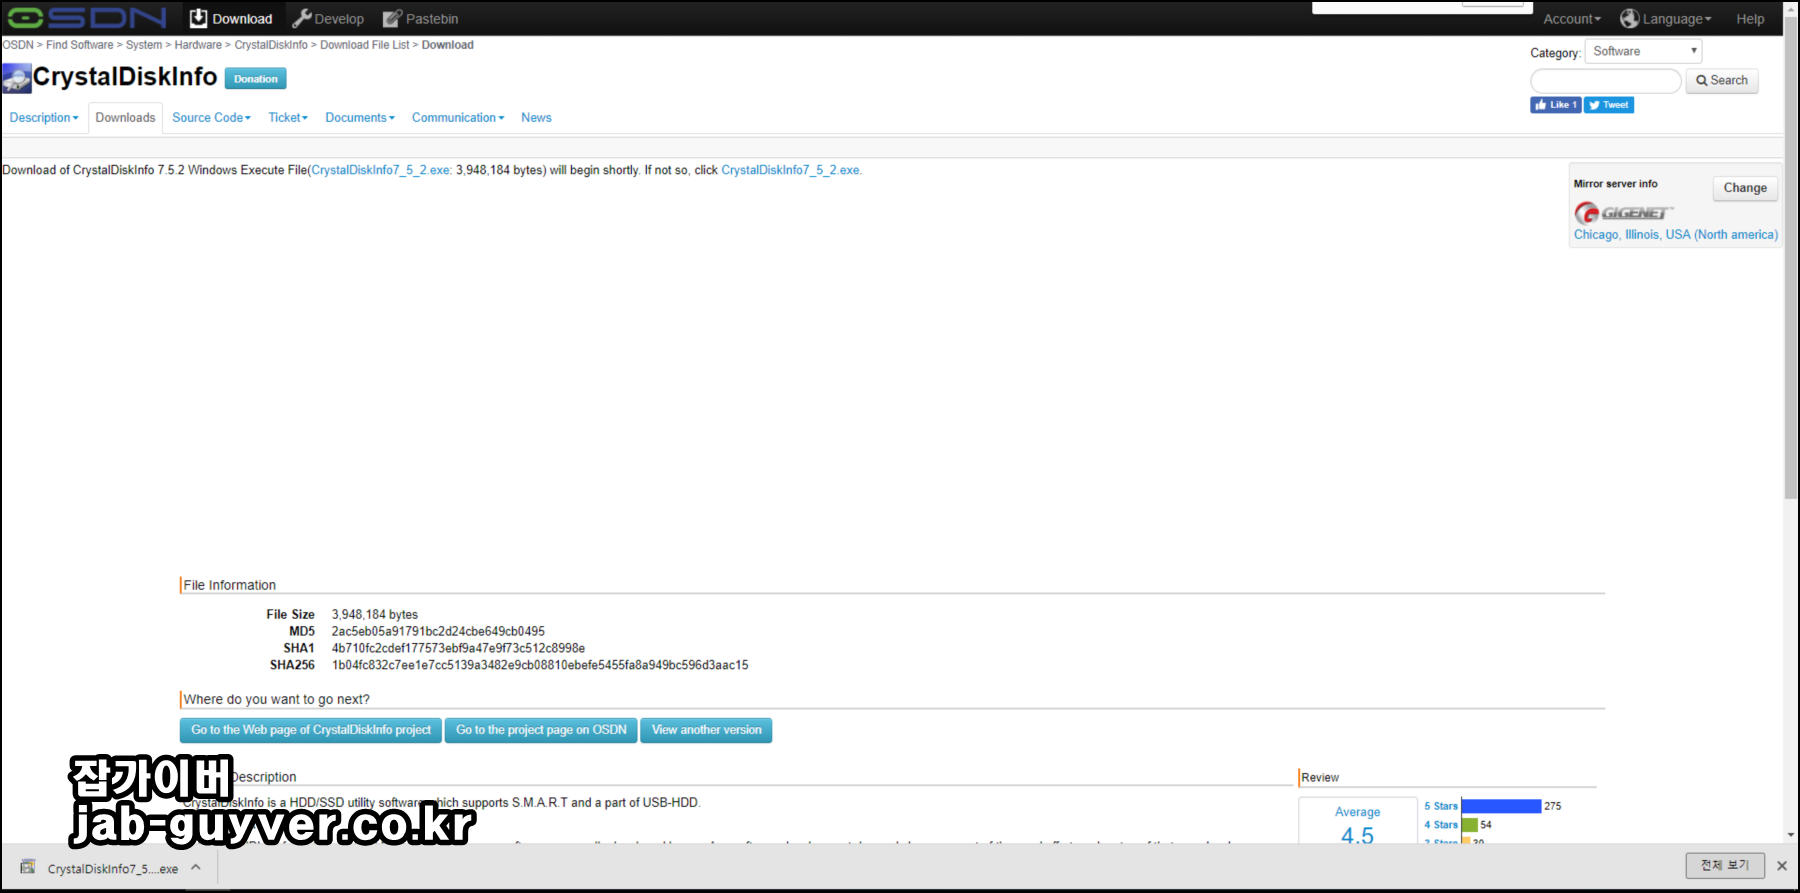The height and width of the screenshot is (893, 1800).
Task: Open the Category Software combo box
Action: (x=1643, y=51)
